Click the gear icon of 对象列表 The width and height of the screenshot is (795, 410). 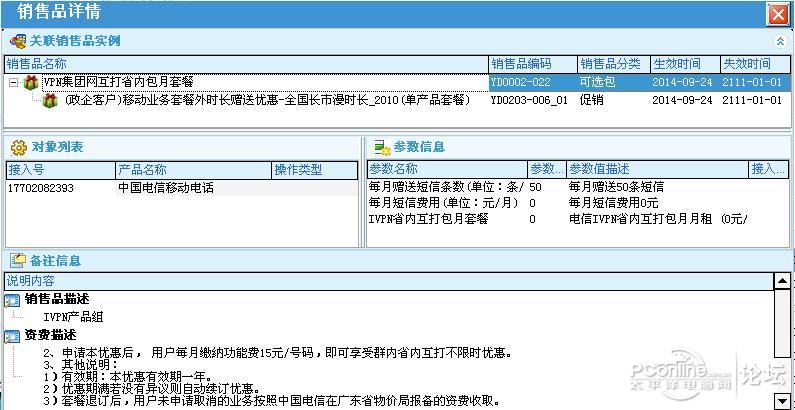tap(18, 147)
